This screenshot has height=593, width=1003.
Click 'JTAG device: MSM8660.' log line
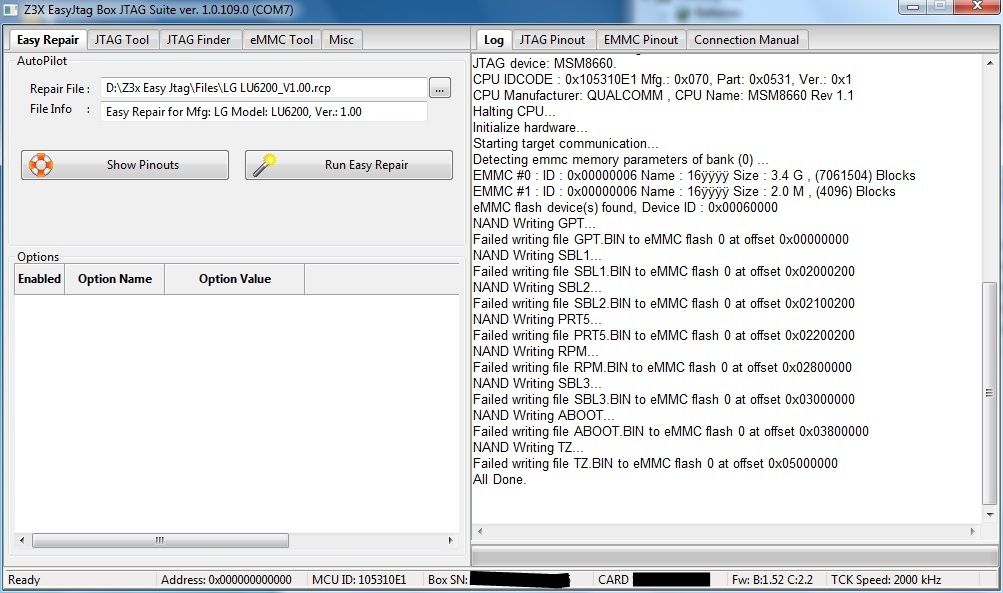pyautogui.click(x=544, y=63)
